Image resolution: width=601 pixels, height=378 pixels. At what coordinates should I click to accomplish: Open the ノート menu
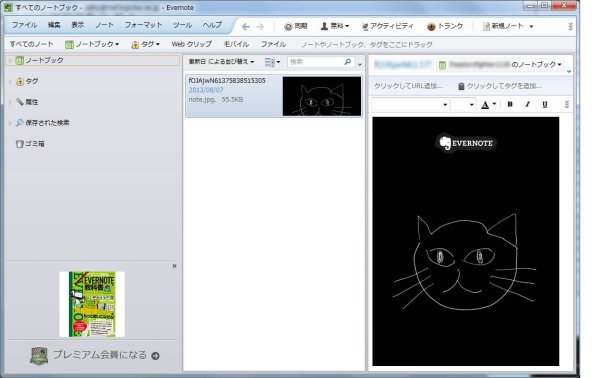pos(104,25)
